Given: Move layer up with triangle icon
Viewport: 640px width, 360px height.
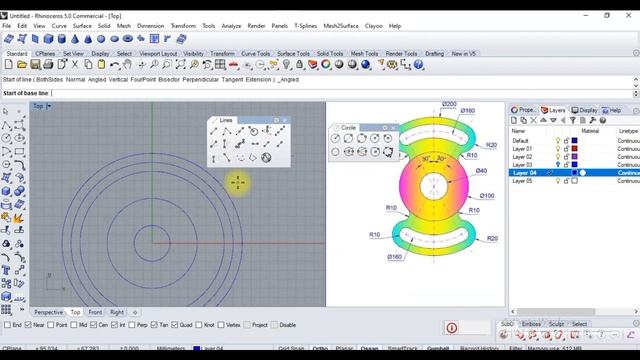Looking at the screenshot, I should pyautogui.click(x=543, y=120).
